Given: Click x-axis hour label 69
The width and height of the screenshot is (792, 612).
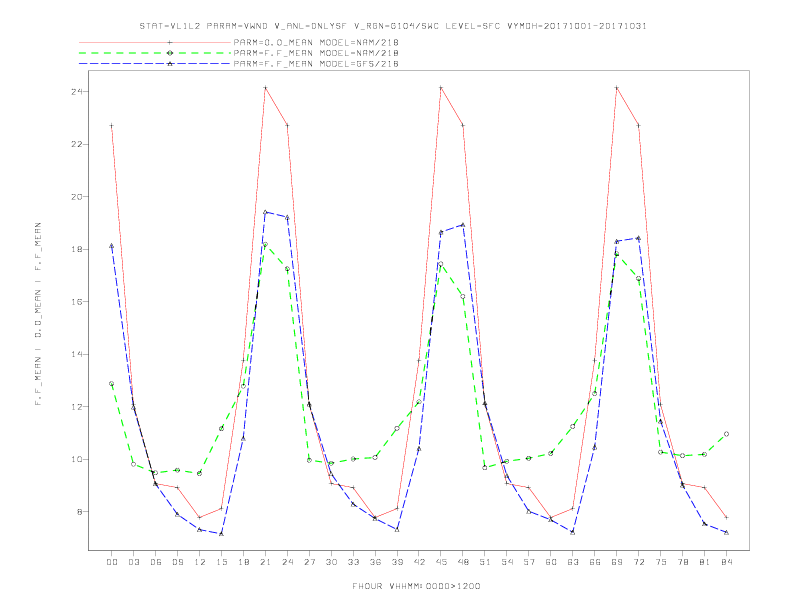Looking at the screenshot, I should 617,562.
